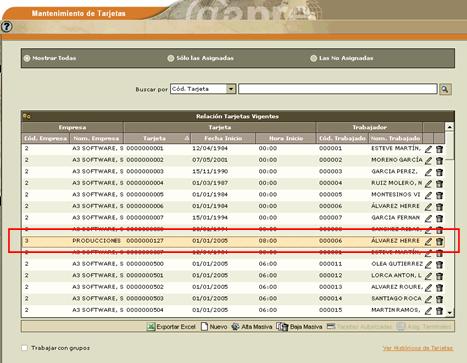Click table scrollbar up arrow

point(449,127)
